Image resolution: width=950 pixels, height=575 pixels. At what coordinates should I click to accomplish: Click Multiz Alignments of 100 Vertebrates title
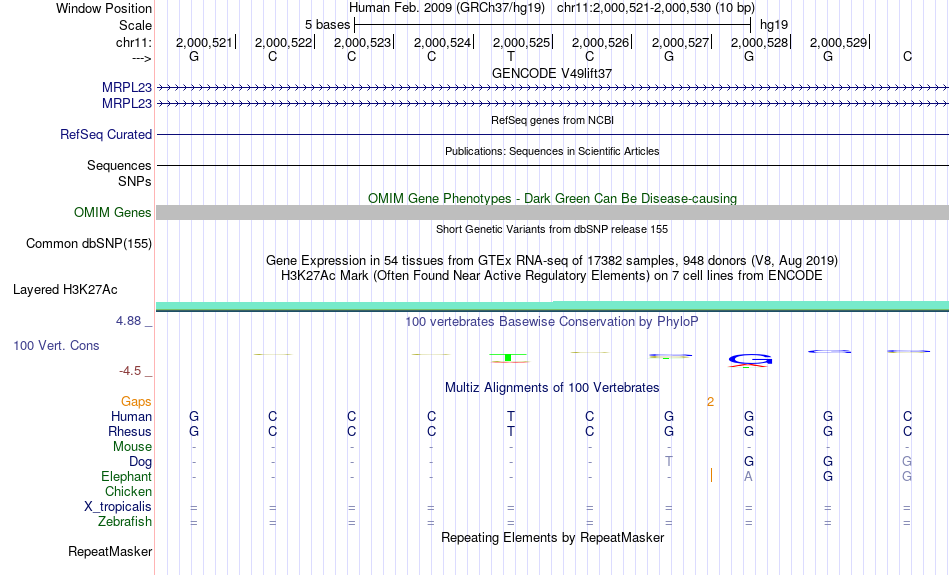tap(552, 388)
